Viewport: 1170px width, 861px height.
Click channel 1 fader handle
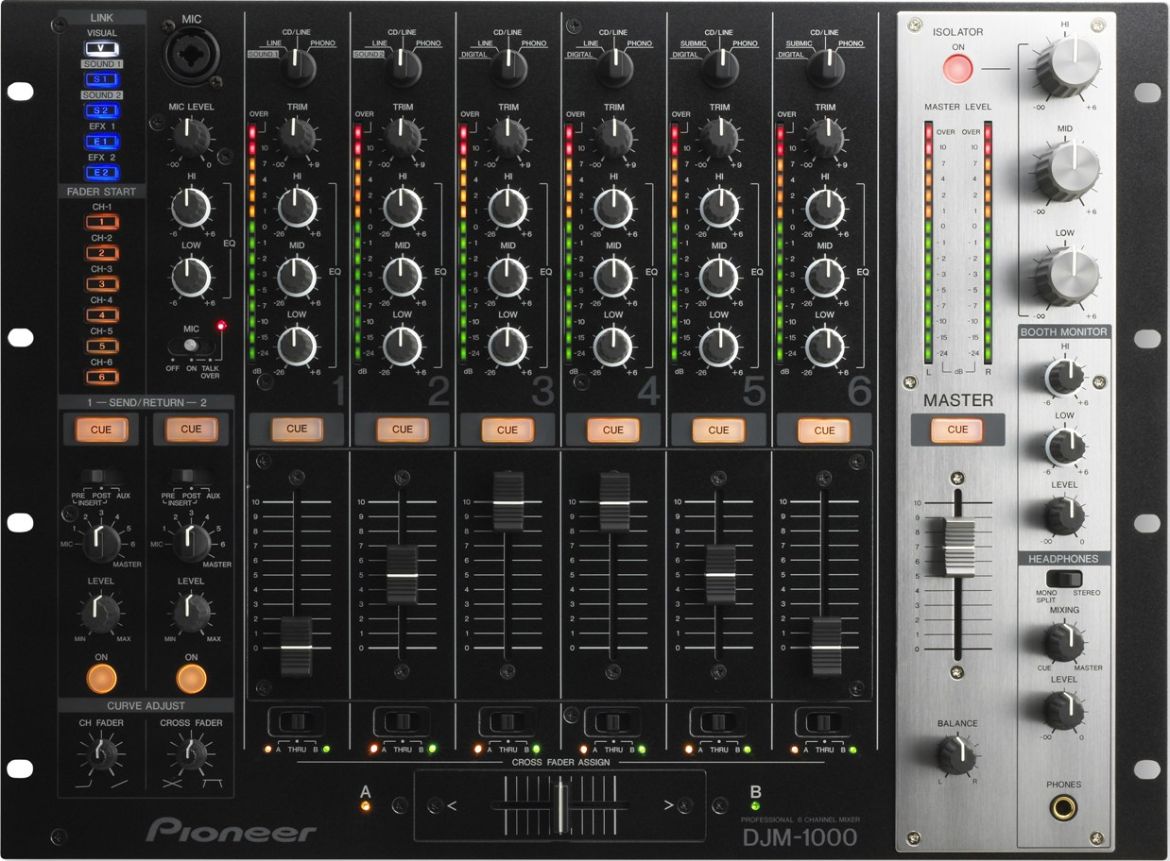(x=296, y=646)
